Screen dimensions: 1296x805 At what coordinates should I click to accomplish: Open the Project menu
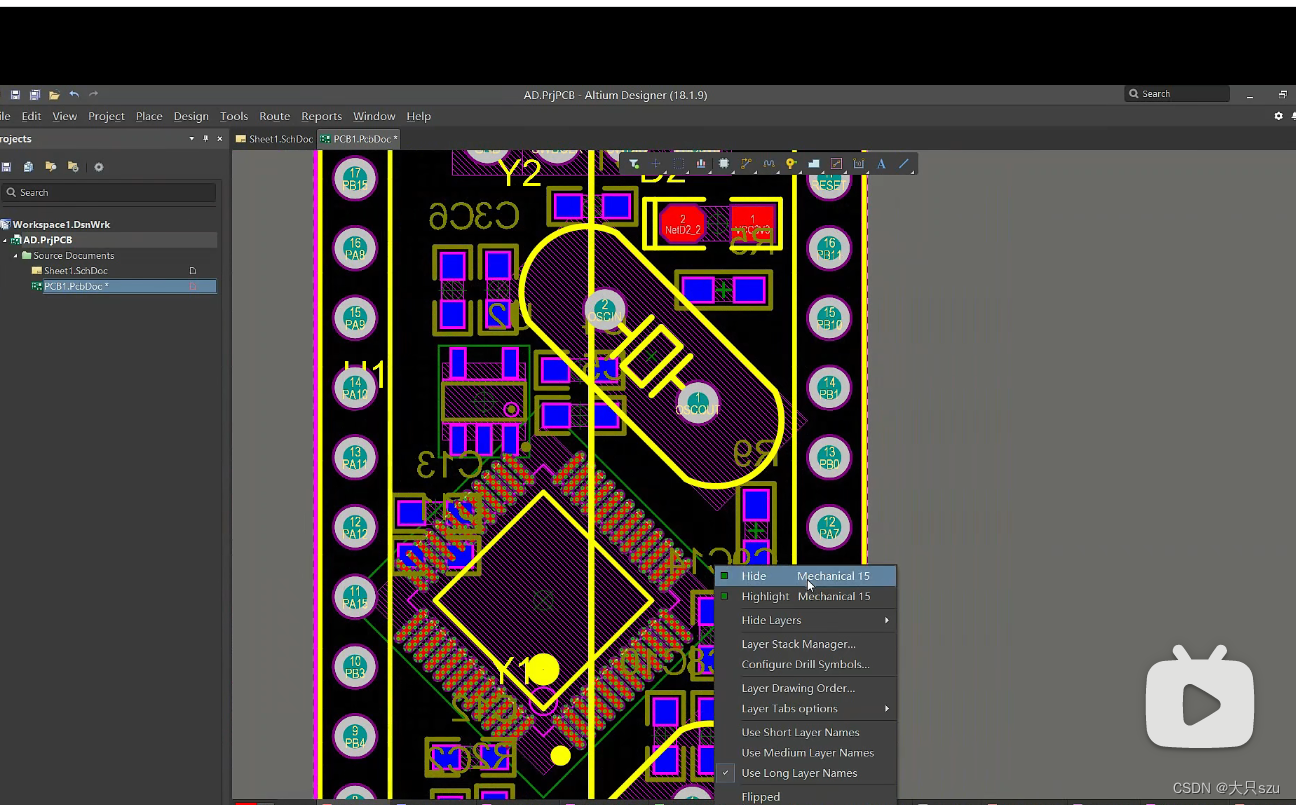click(106, 116)
